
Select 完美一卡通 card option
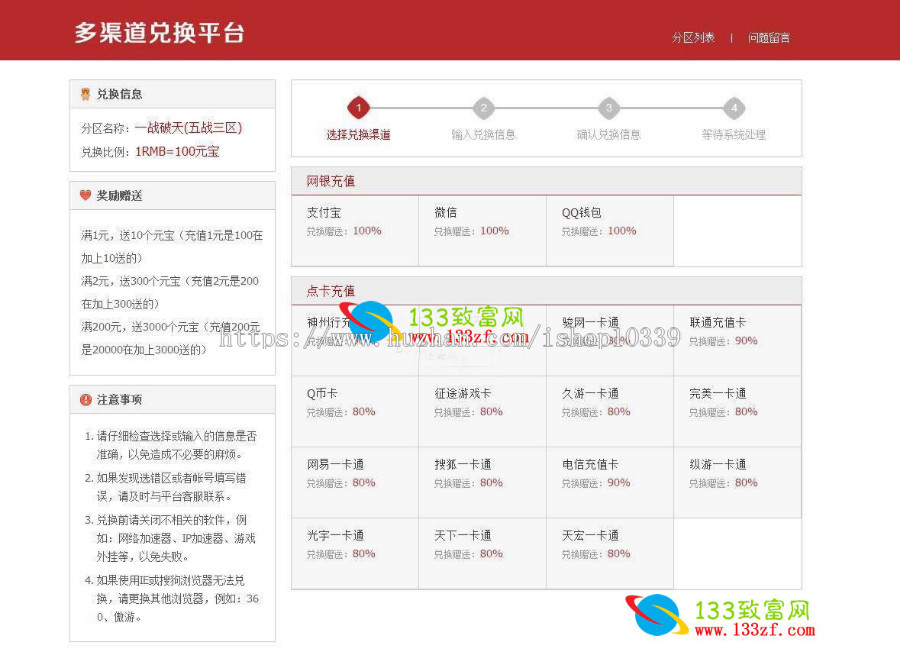[x=738, y=412]
